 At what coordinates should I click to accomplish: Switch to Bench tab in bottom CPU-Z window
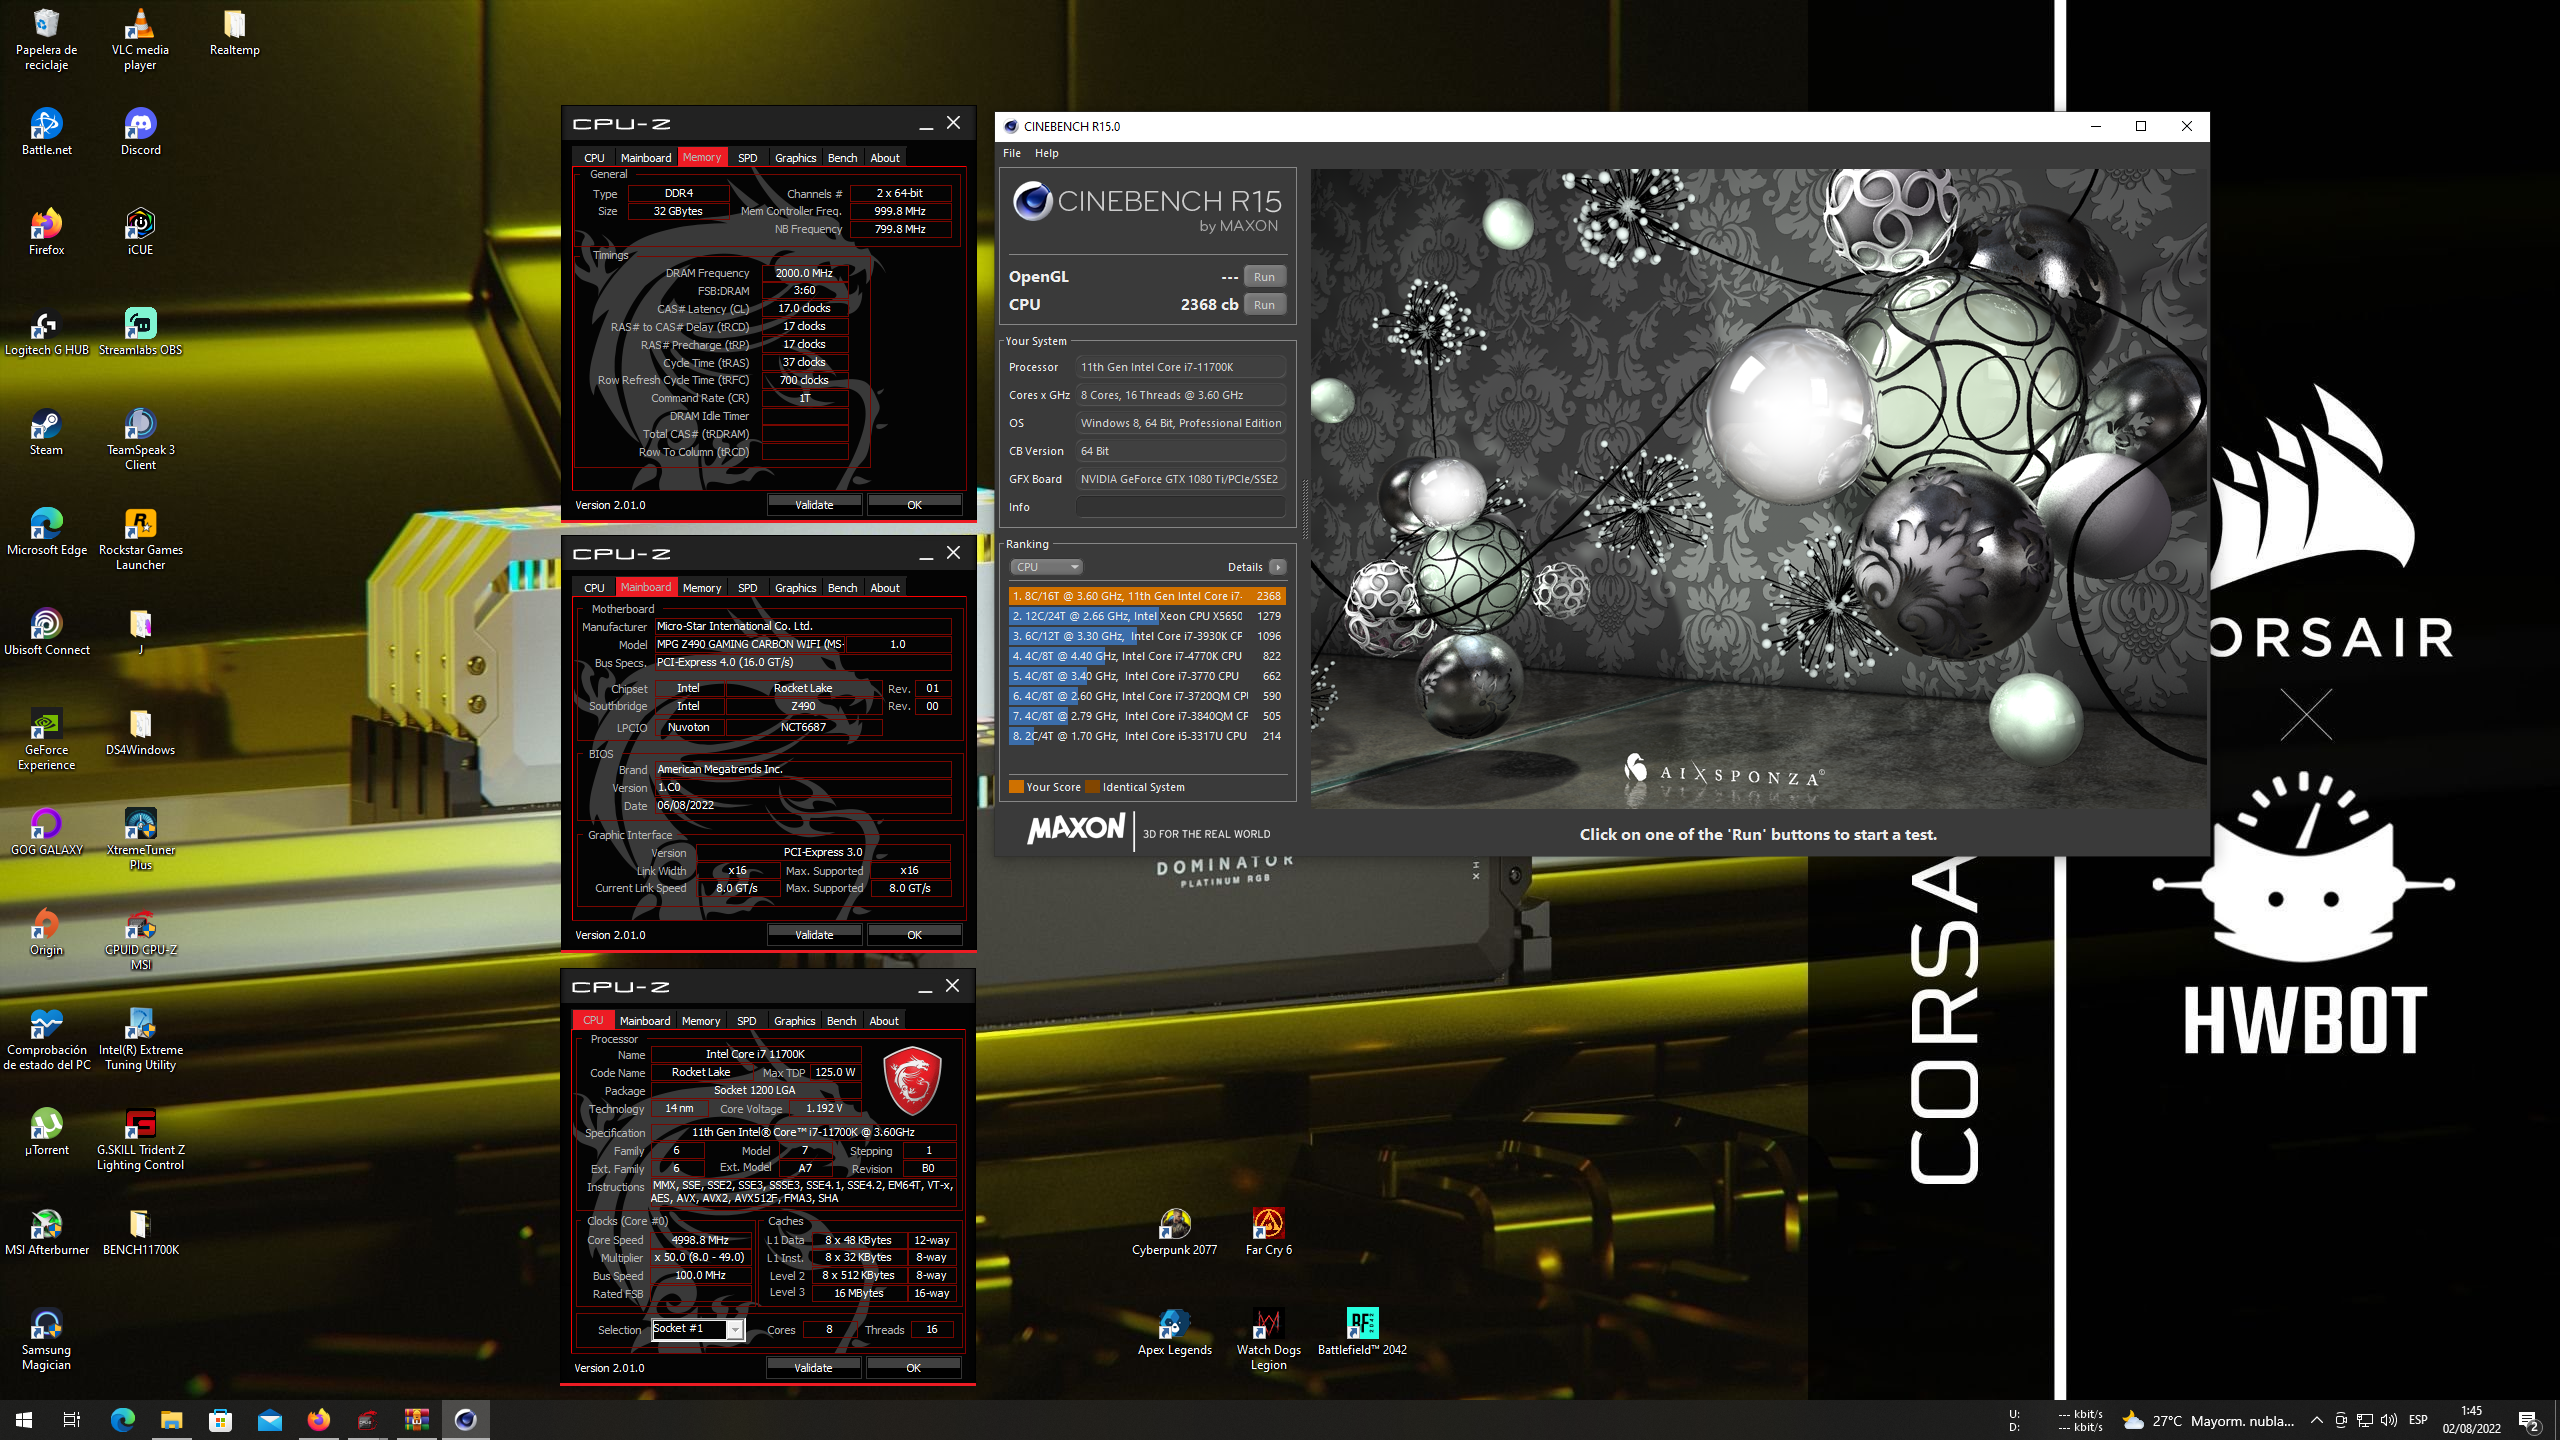[x=841, y=1021]
